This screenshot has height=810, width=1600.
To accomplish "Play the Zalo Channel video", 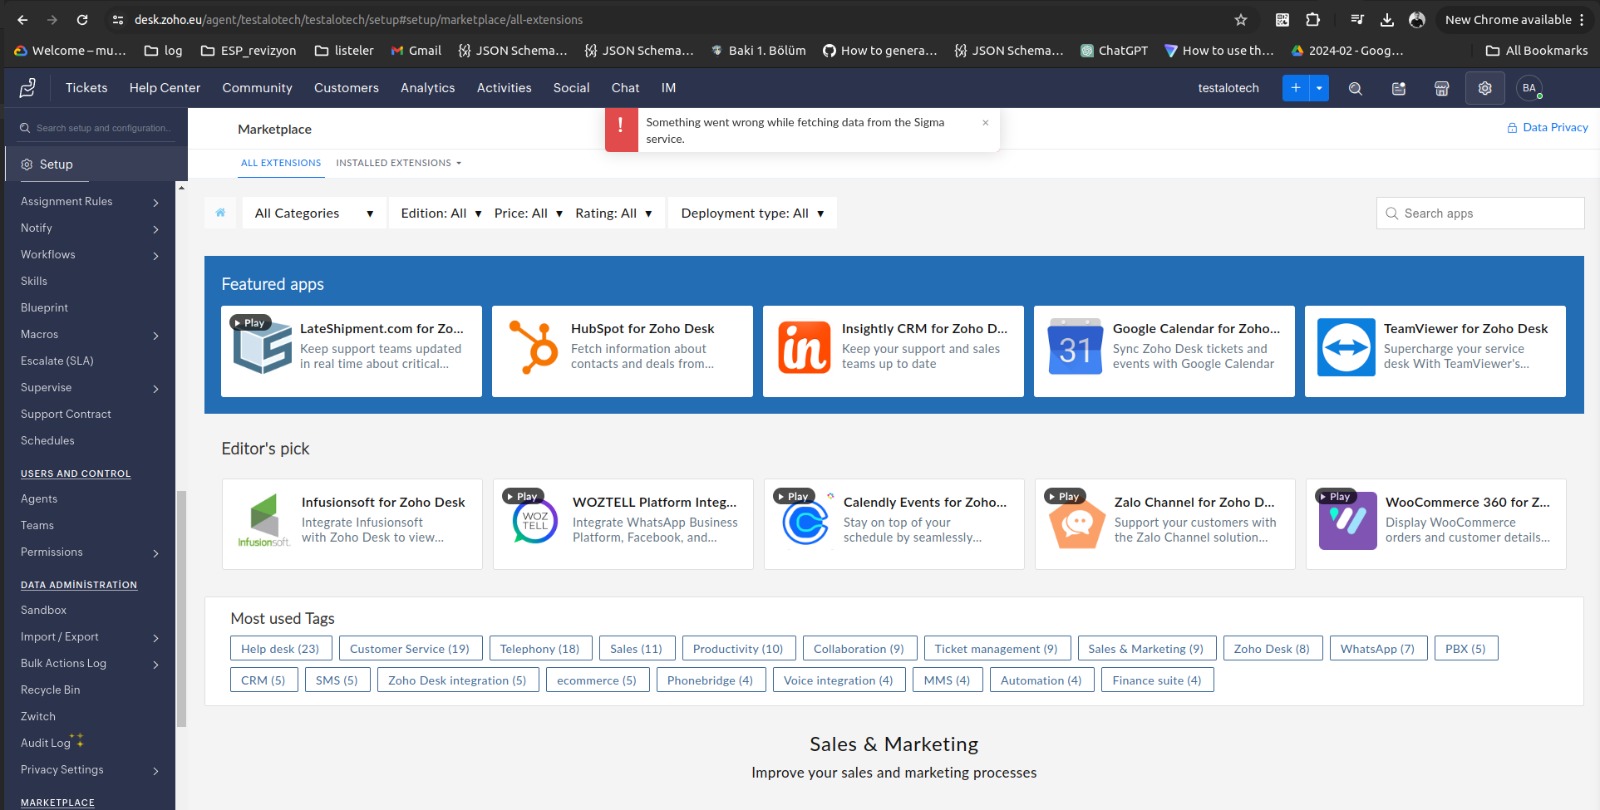I will (x=1063, y=496).
